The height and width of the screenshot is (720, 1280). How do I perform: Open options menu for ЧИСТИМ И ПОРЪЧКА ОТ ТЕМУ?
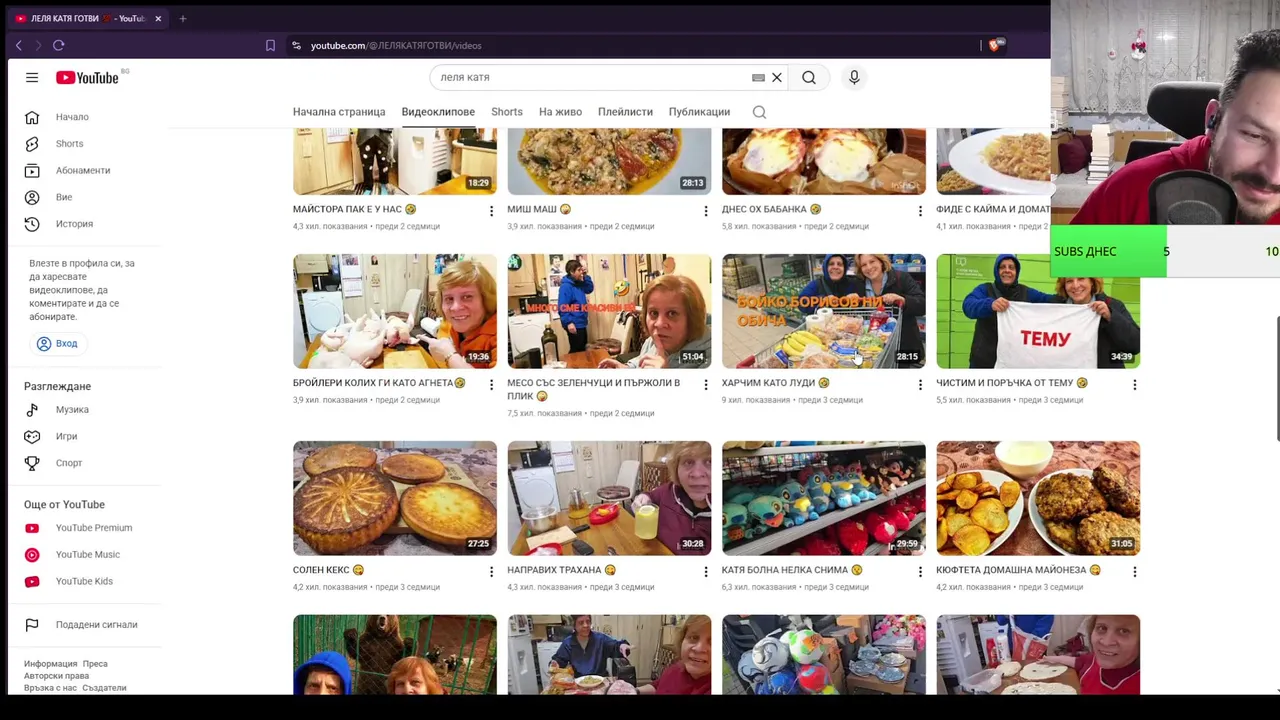1135,384
